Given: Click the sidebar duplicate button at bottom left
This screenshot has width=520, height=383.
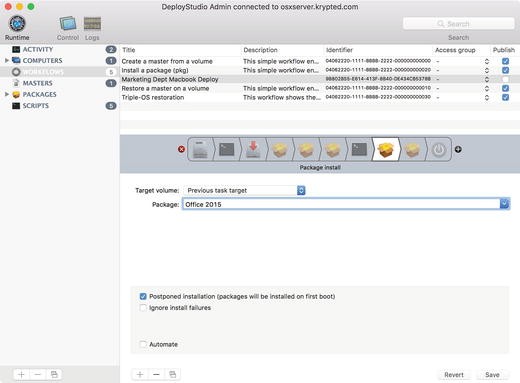Looking at the screenshot, I should [x=54, y=375].
